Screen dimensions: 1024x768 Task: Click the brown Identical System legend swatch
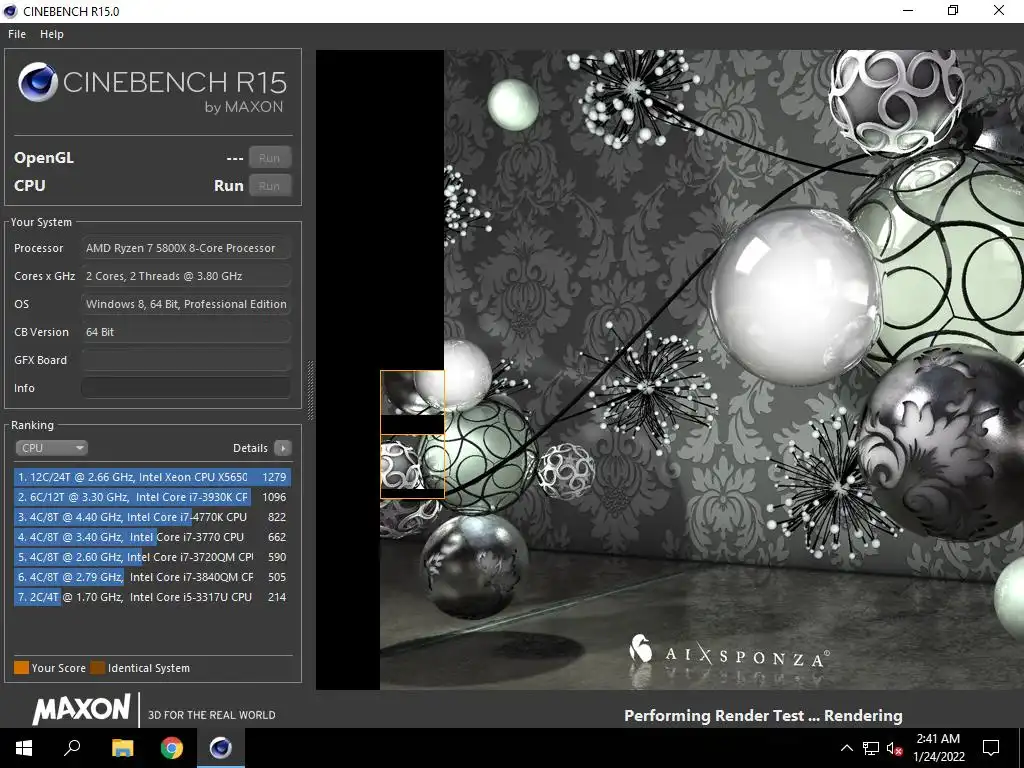click(97, 667)
